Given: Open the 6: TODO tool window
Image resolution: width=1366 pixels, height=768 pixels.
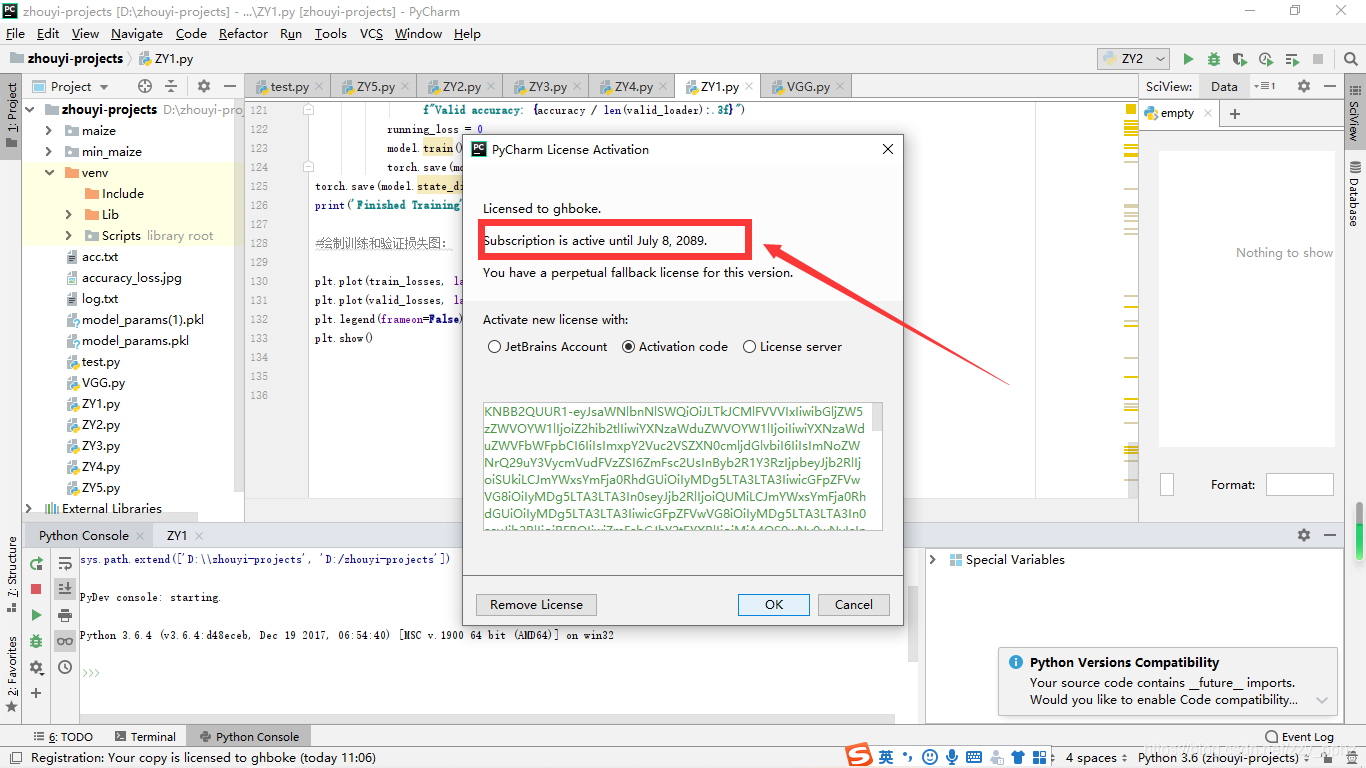Looking at the screenshot, I should [63, 737].
